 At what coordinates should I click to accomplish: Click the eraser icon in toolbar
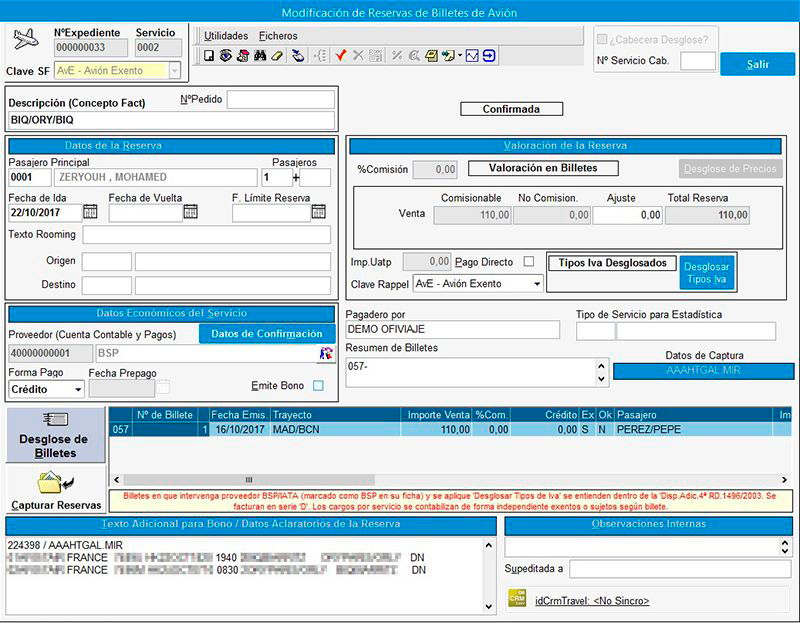click(278, 56)
